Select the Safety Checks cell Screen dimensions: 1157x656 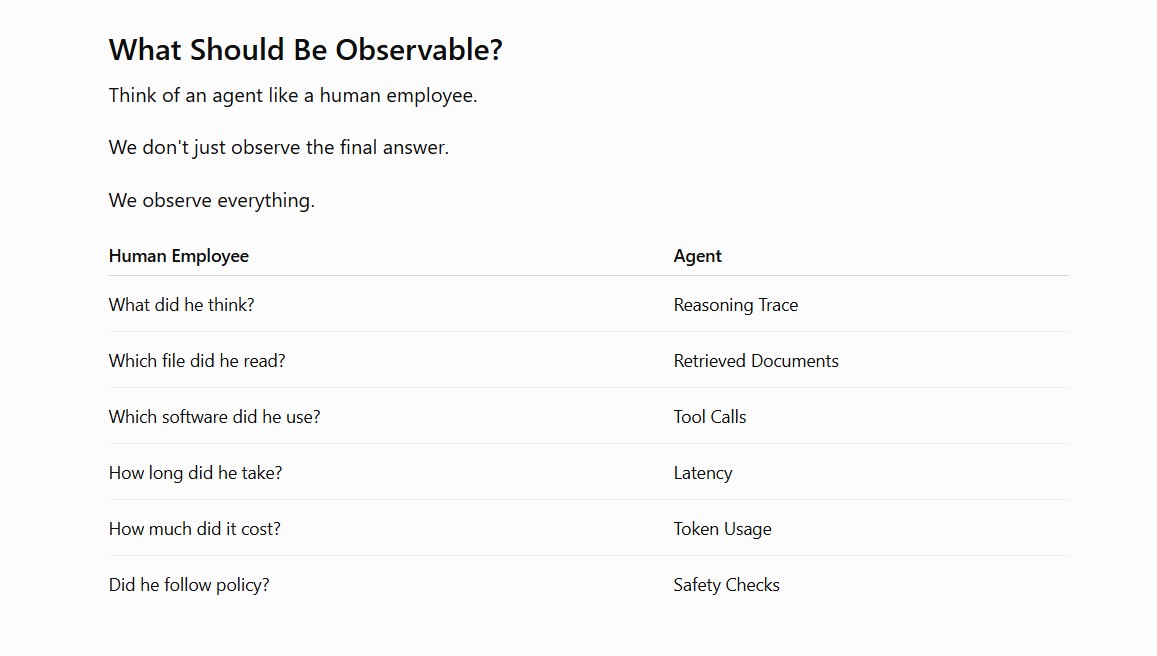(x=727, y=585)
